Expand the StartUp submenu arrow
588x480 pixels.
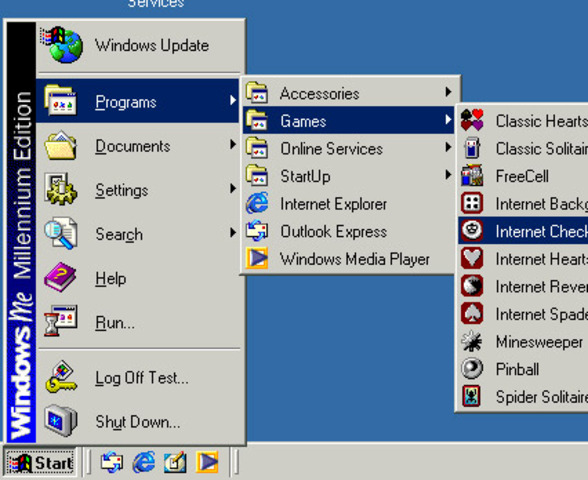pos(448,175)
